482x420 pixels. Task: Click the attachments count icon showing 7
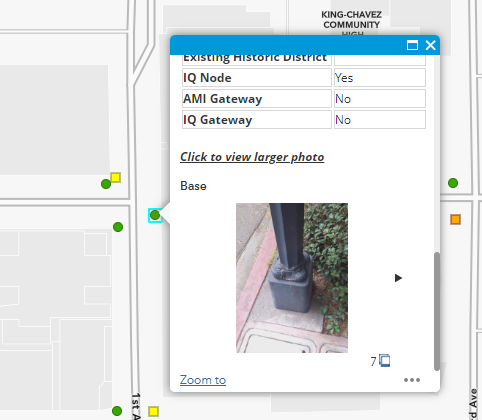[x=385, y=361]
